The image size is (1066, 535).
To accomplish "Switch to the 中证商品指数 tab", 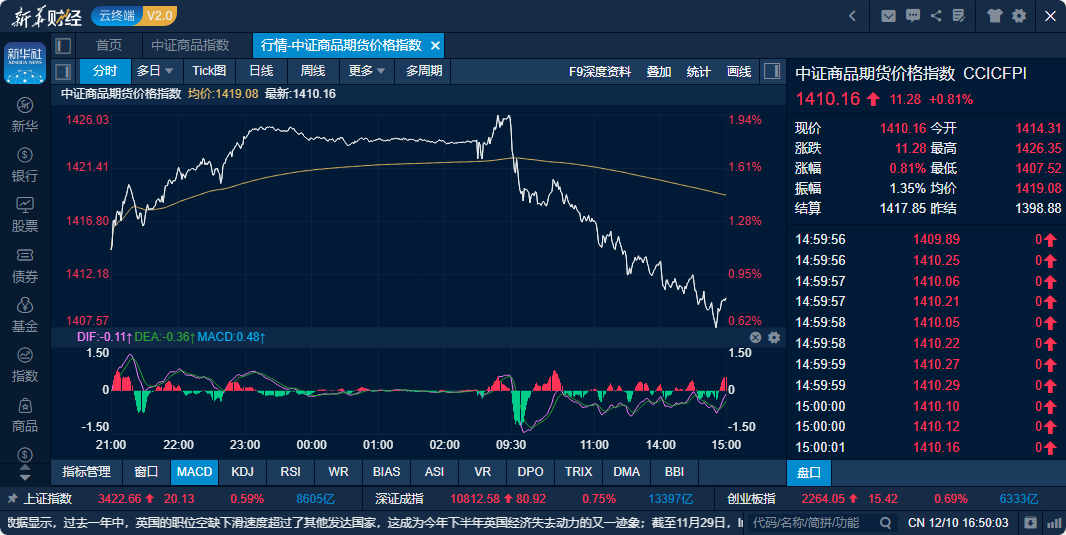I will tap(190, 45).
